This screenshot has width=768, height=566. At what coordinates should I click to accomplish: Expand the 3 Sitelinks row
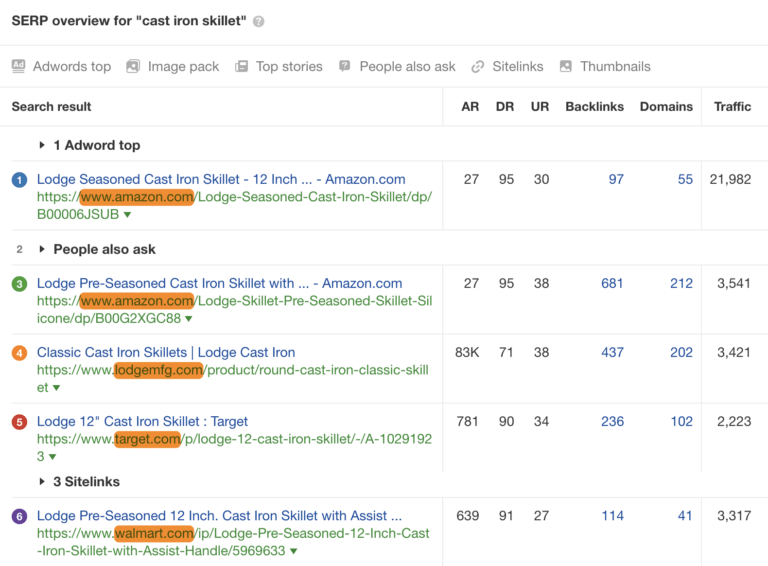[x=42, y=482]
